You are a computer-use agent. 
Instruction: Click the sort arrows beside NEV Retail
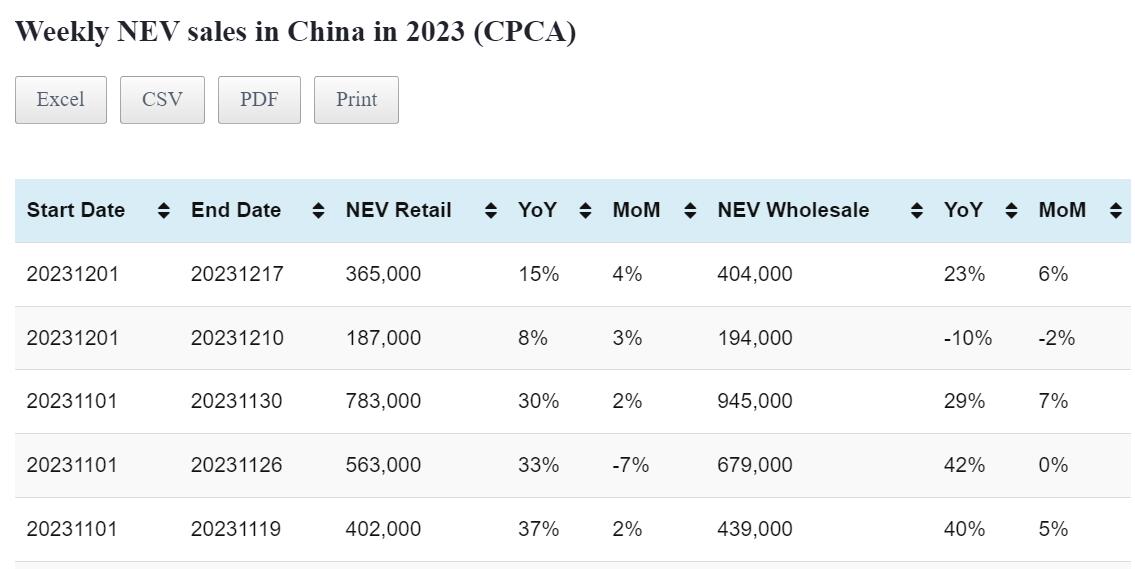coord(491,211)
